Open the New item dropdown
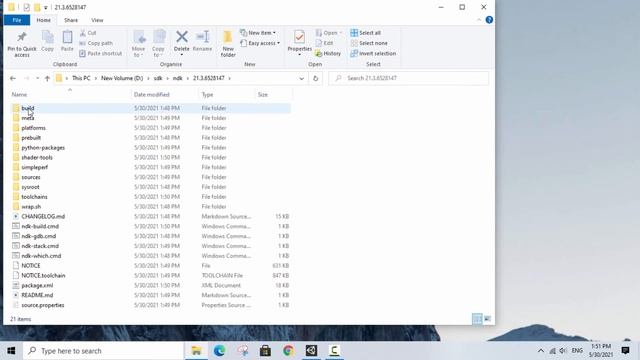 point(258,33)
